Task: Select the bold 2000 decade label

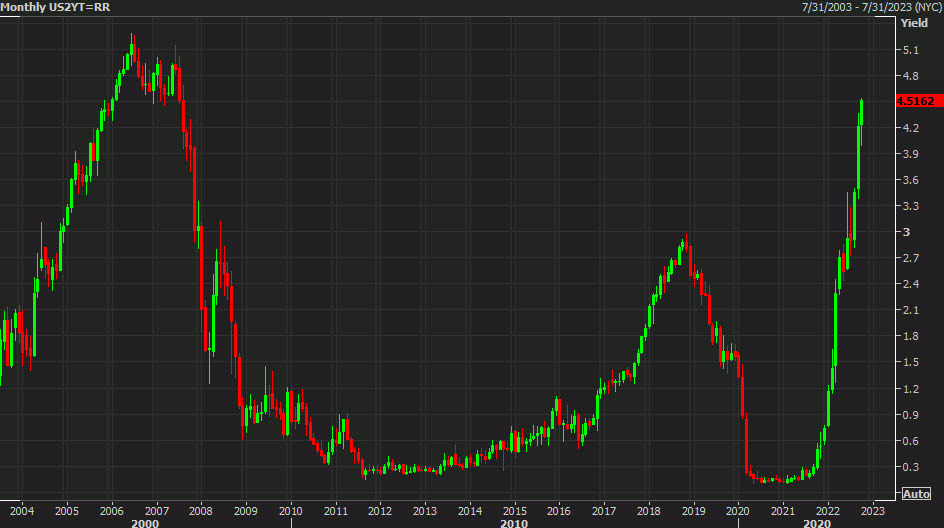Action: tap(145, 522)
